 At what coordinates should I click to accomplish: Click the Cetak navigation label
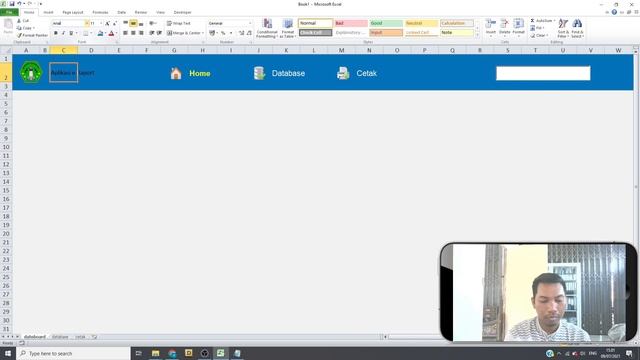(367, 73)
